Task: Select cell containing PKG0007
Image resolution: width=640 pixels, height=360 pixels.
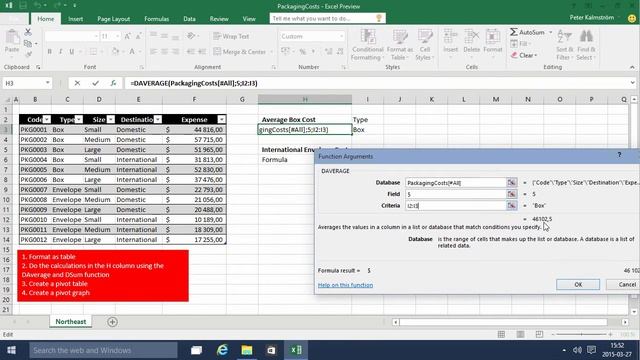Action: pyautogui.click(x=35, y=189)
